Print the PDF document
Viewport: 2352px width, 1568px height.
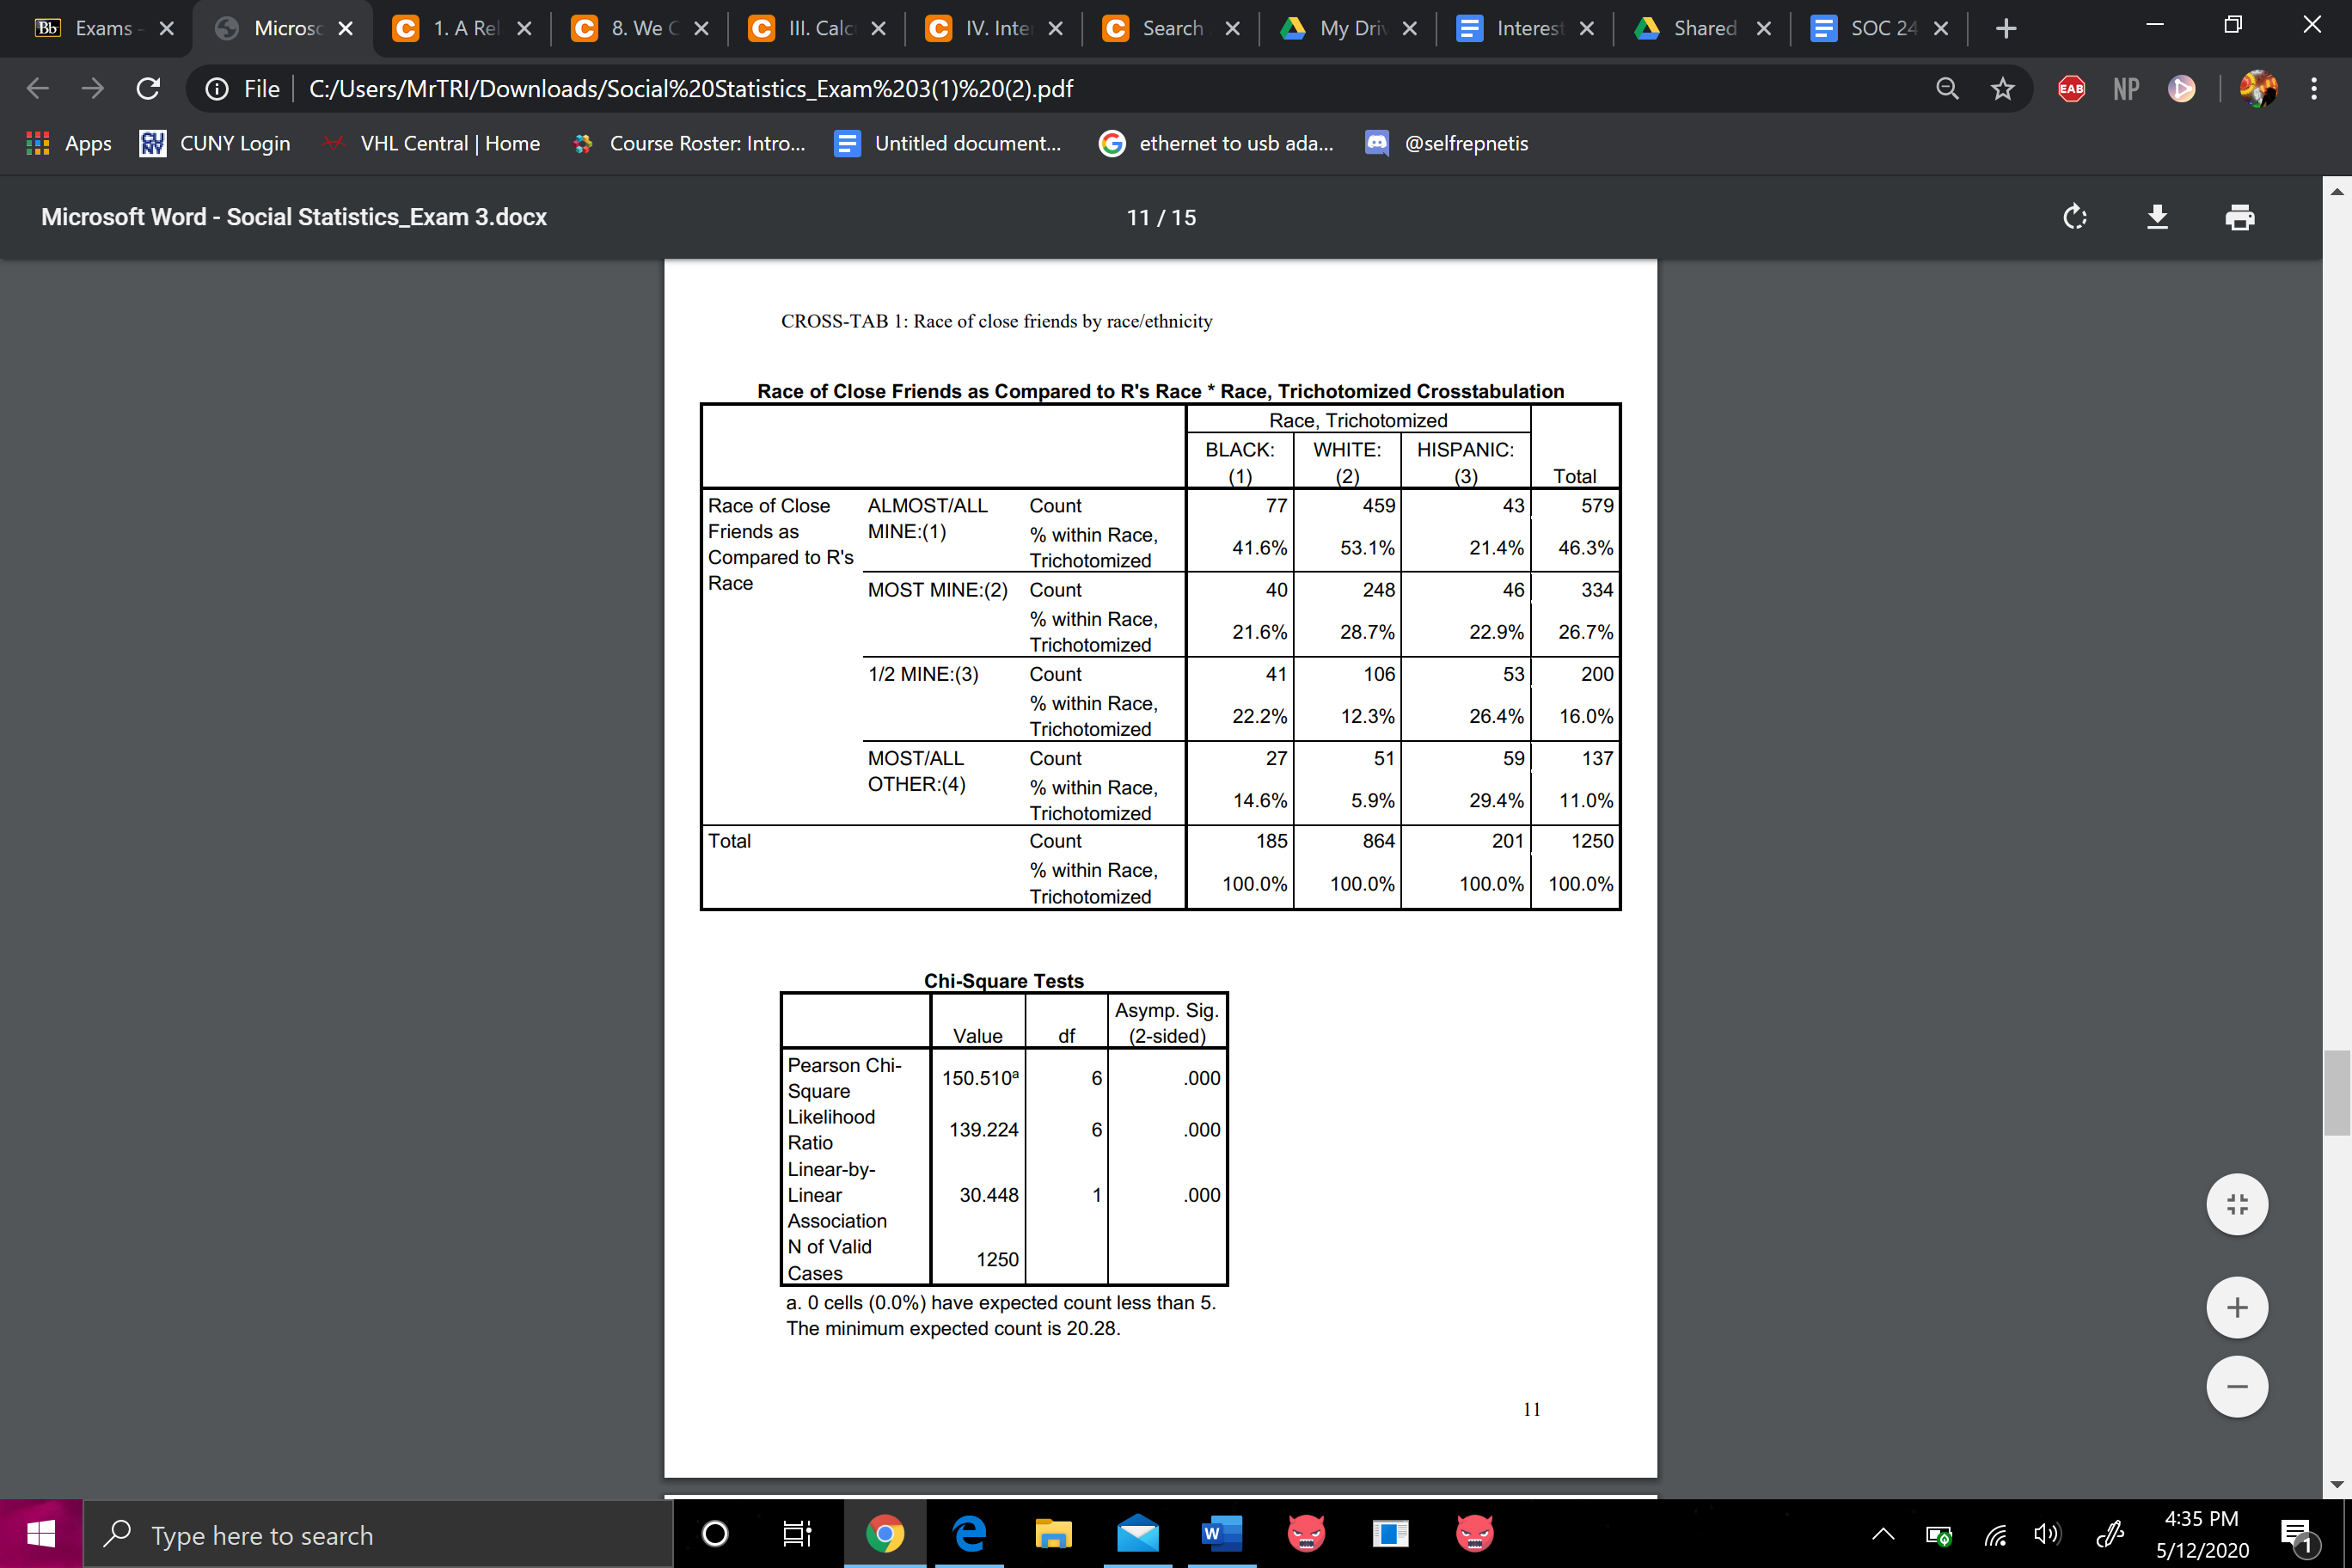2240,217
